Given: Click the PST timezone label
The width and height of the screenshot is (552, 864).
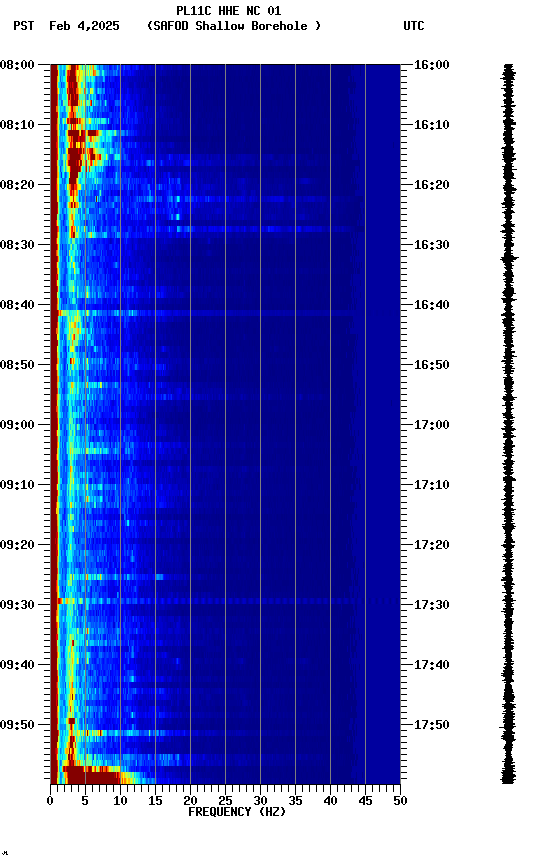Looking at the screenshot, I should point(24,26).
